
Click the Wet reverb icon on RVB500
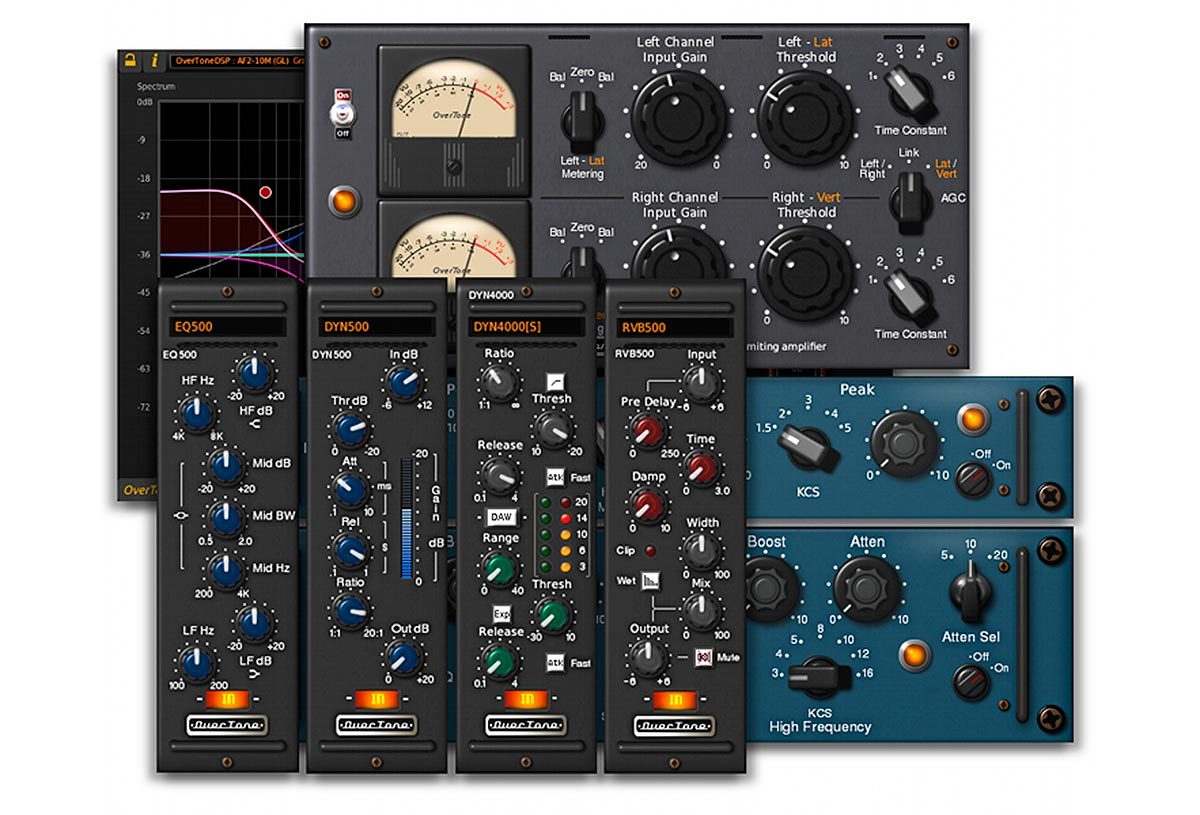pyautogui.click(x=650, y=580)
